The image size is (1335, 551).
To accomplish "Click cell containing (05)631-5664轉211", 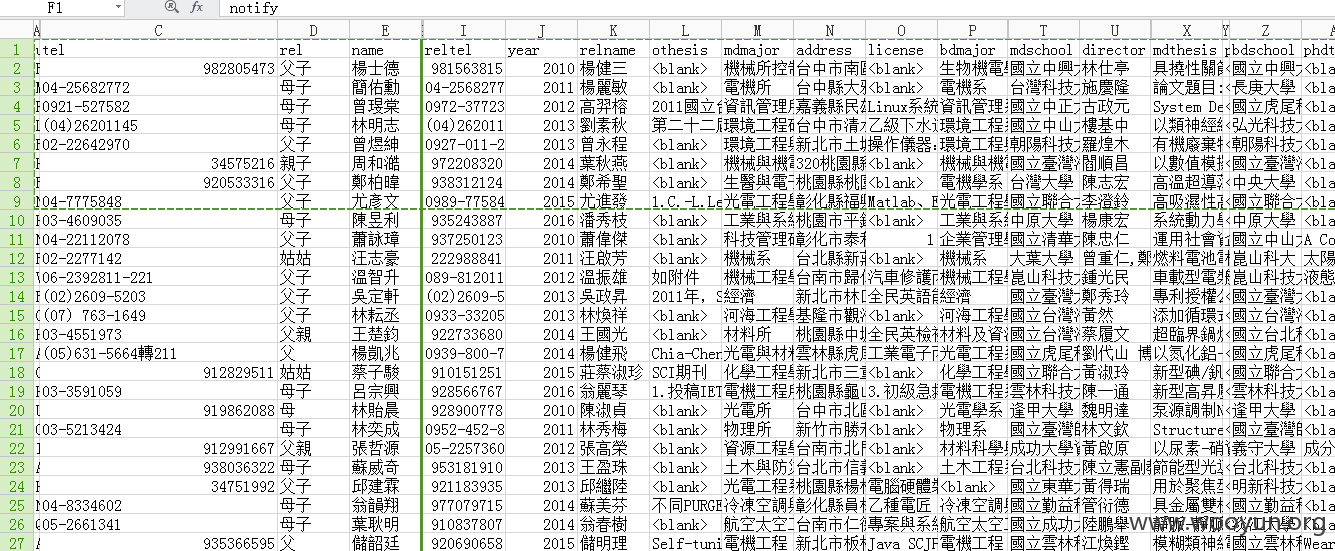I will 158,353.
